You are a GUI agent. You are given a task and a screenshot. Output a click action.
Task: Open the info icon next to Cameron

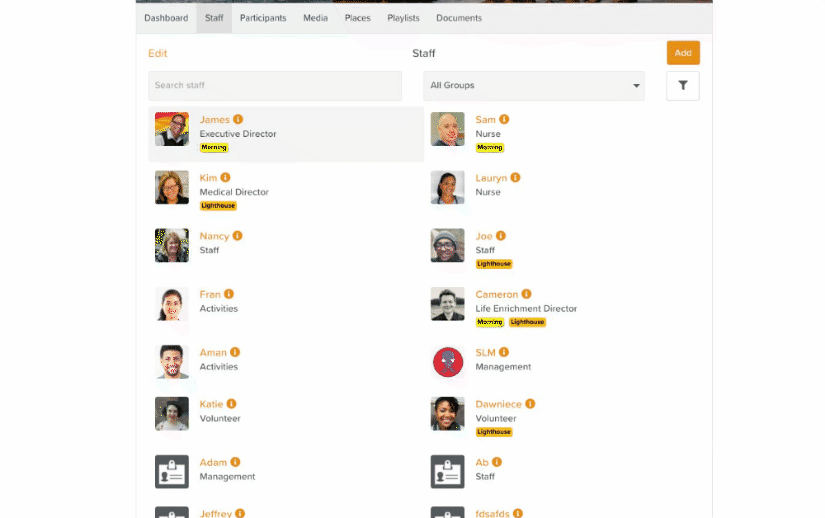pyautogui.click(x=526, y=294)
